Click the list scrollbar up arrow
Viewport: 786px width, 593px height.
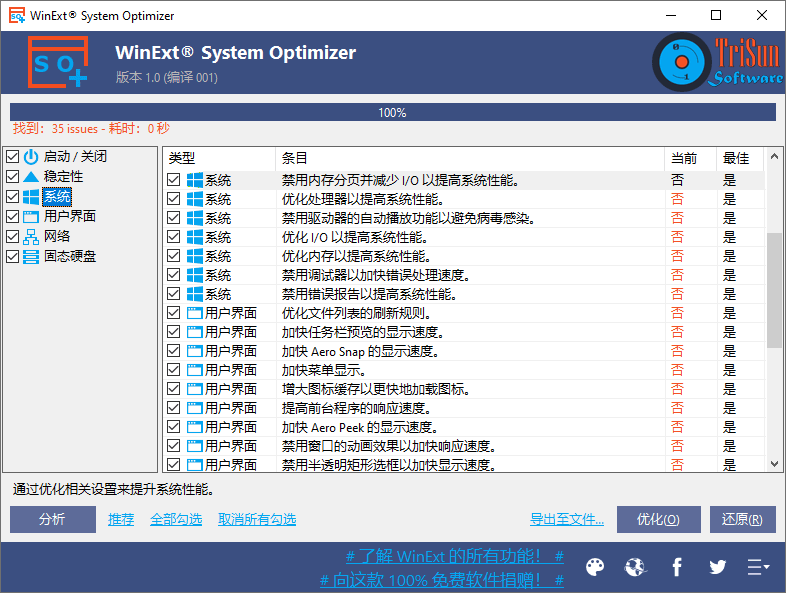coord(774,156)
